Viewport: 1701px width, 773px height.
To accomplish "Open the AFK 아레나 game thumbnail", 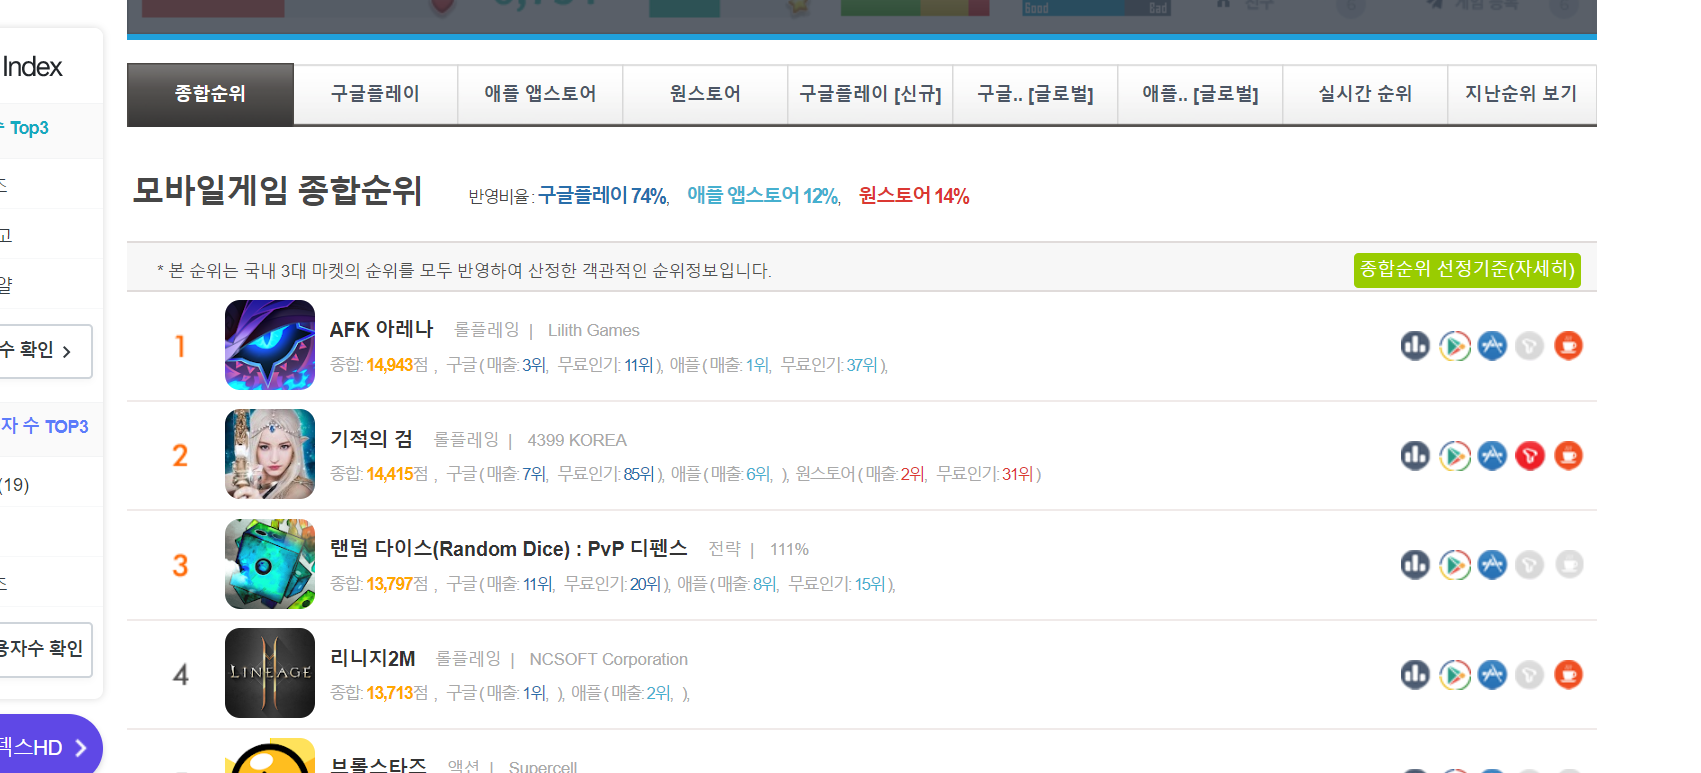I will tap(270, 345).
